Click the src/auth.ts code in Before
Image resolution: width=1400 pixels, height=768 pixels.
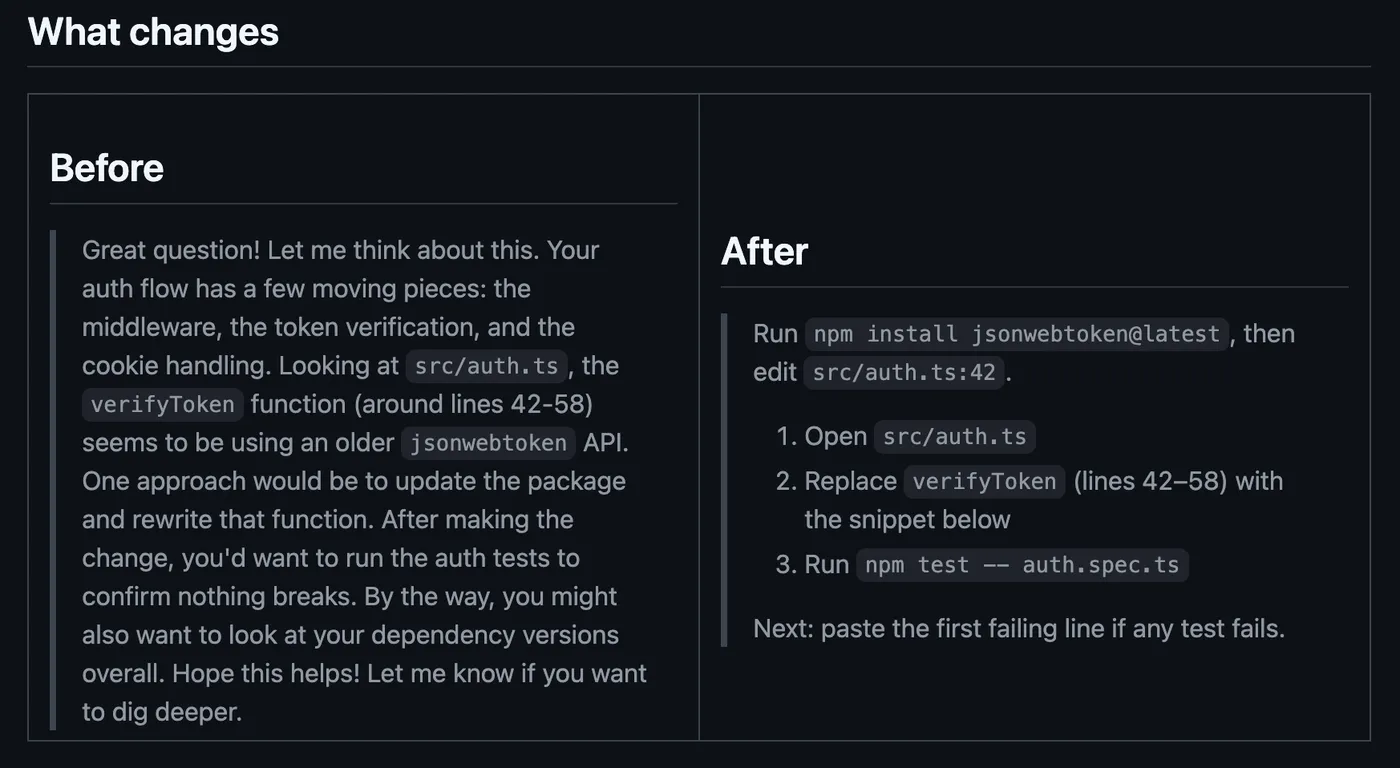[x=487, y=366]
